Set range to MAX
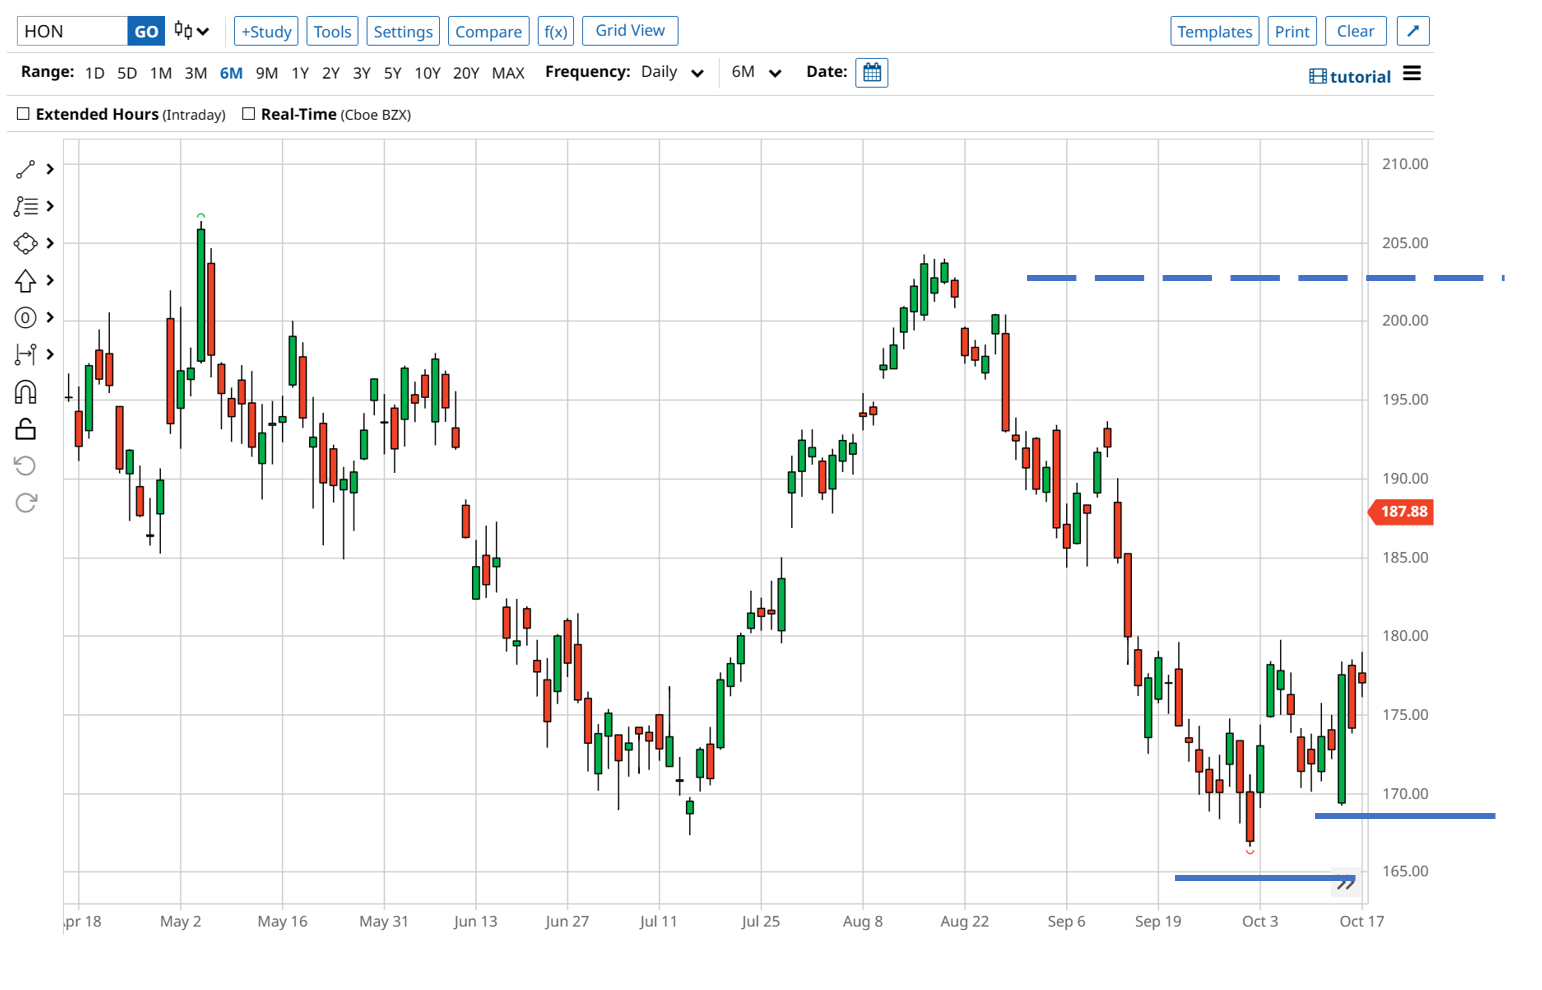1542x990 pixels. click(x=508, y=73)
